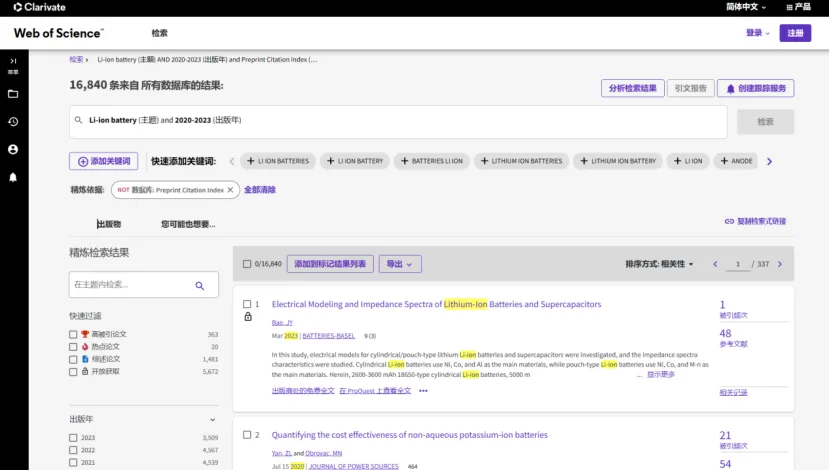Image resolution: width=829 pixels, height=470 pixels.
Task: Collapse the 出版年 filter section
Action: (x=213, y=419)
